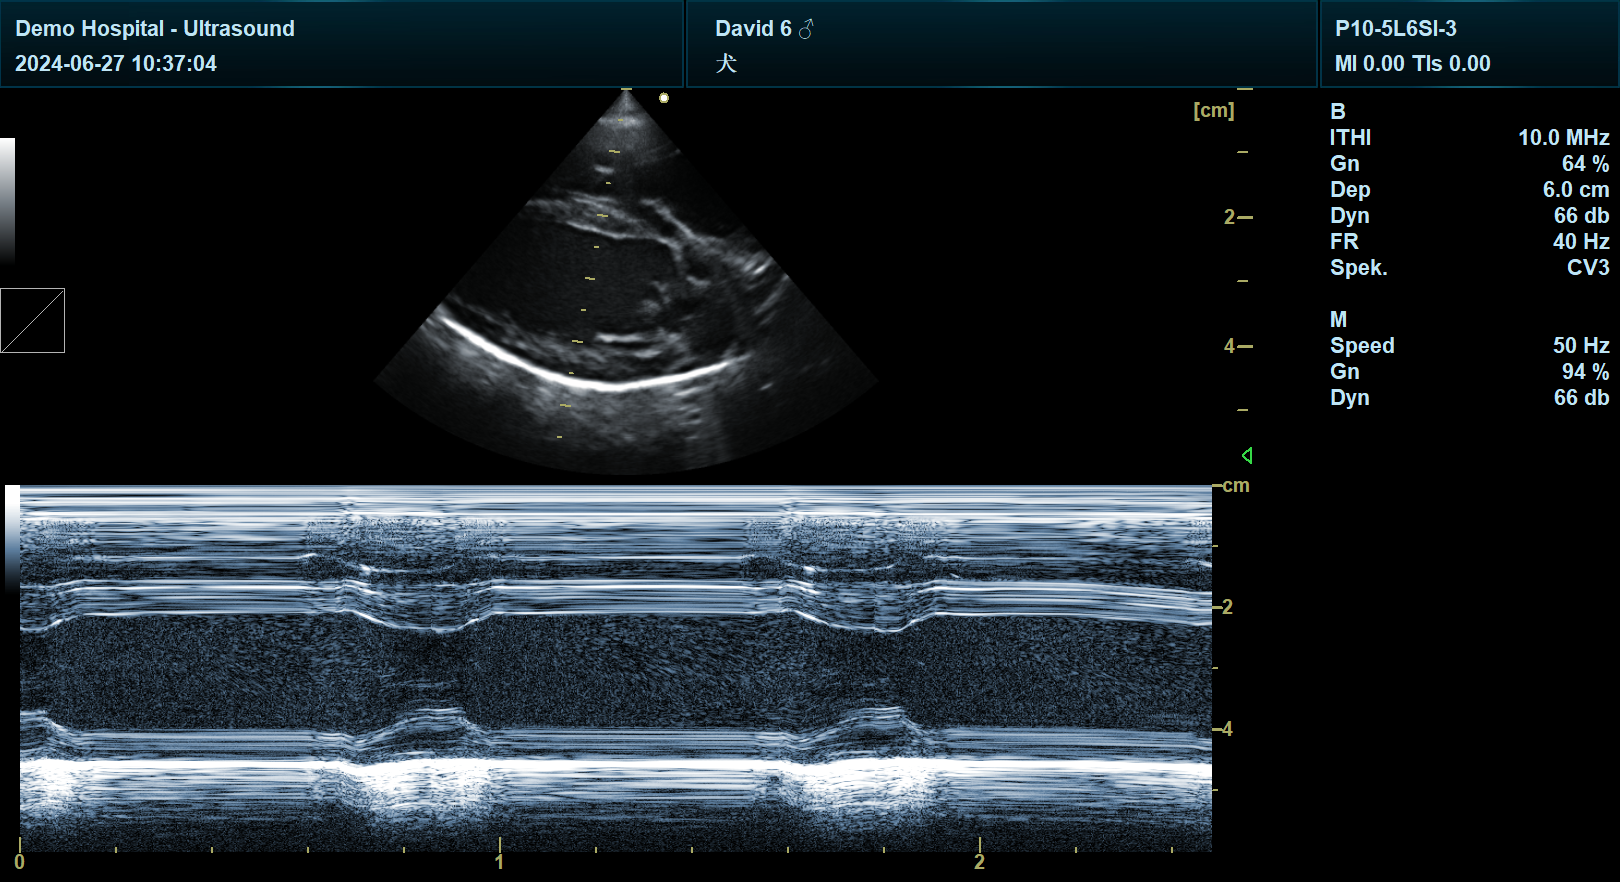Open the gray map curve box
Viewport: 1620px width, 882px height.
[x=32, y=321]
